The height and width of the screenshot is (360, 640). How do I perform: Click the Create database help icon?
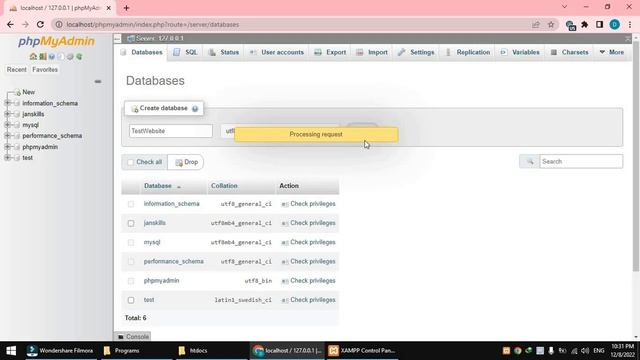[x=195, y=109]
